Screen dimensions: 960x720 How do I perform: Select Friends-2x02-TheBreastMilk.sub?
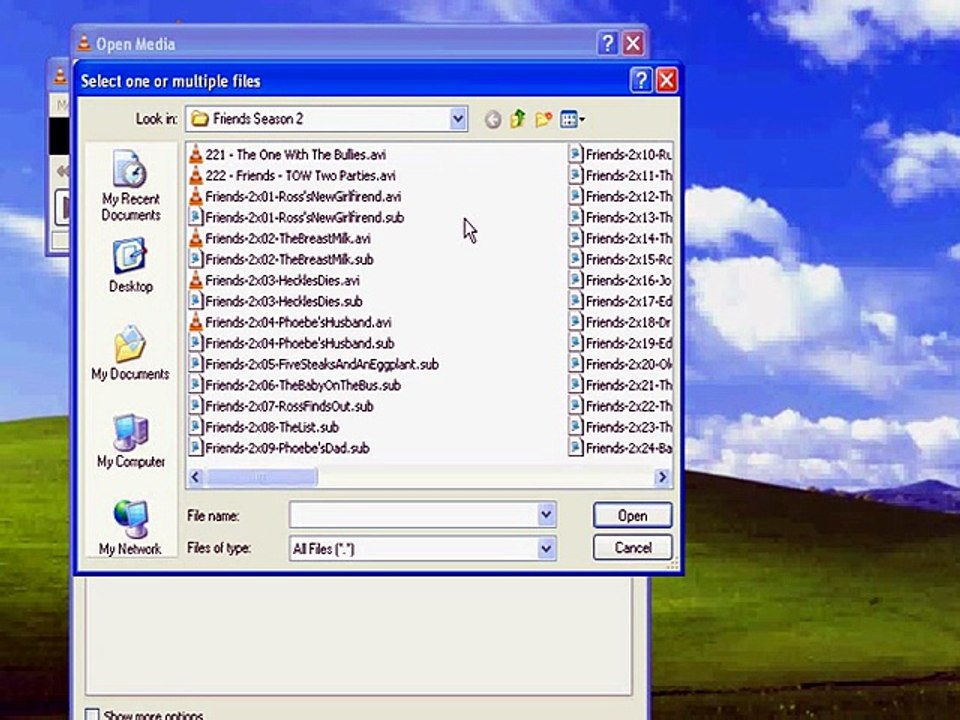[281, 260]
